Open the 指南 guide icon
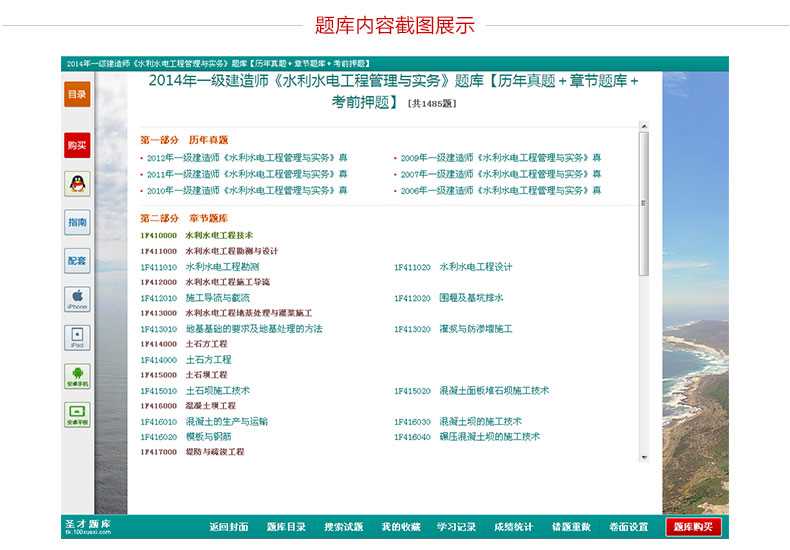The height and width of the screenshot is (550, 790). pos(77,222)
